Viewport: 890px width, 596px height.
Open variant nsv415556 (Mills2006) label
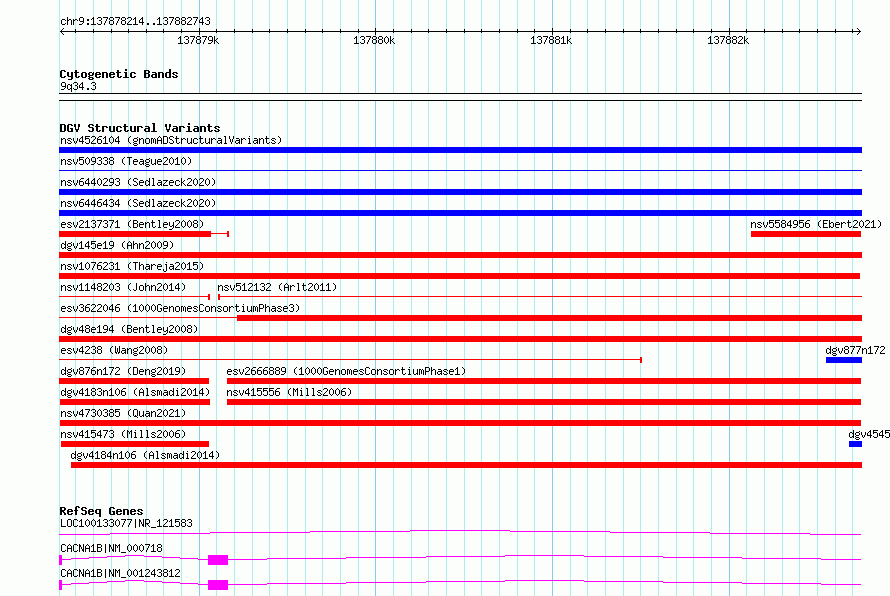pos(289,392)
